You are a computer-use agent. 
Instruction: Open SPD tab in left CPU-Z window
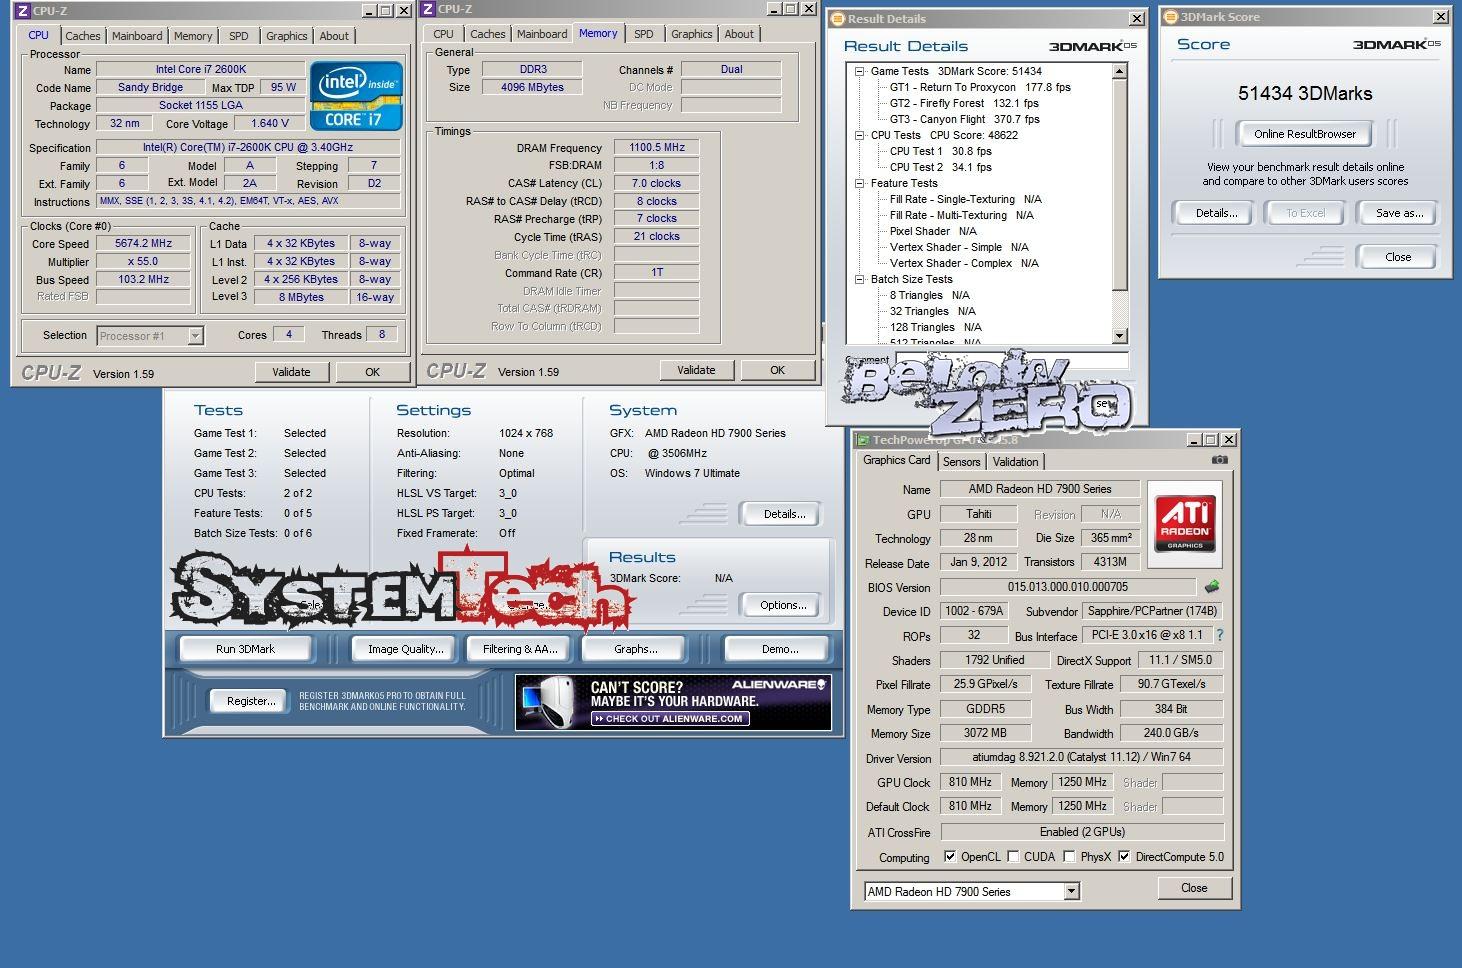(238, 35)
